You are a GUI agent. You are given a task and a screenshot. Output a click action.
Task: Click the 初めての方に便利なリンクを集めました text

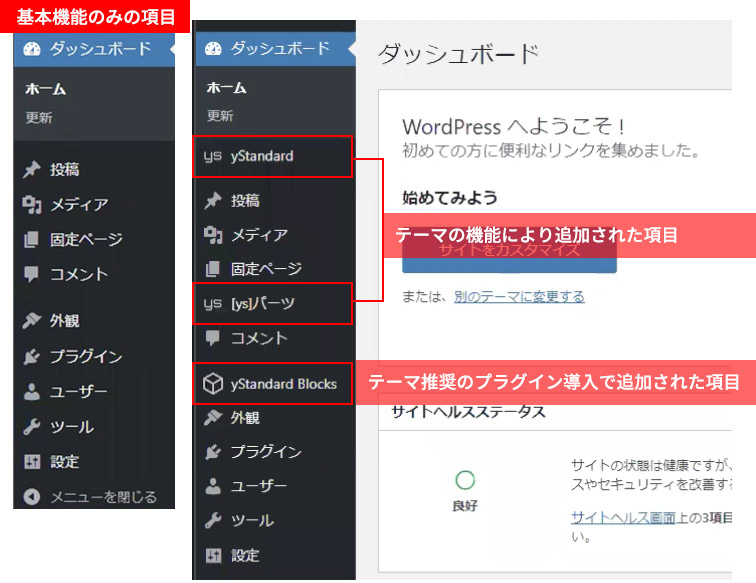pyautogui.click(x=551, y=151)
